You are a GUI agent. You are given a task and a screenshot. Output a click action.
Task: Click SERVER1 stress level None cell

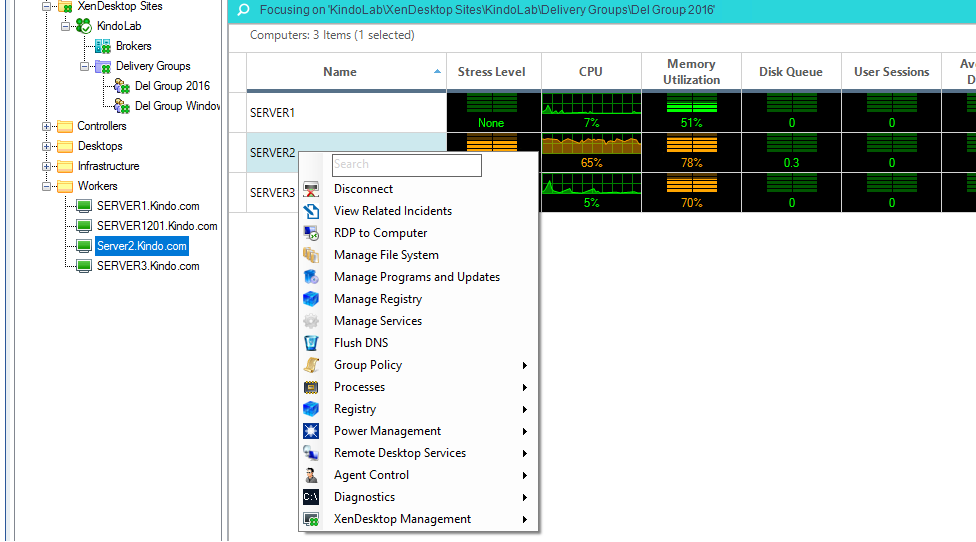494,113
